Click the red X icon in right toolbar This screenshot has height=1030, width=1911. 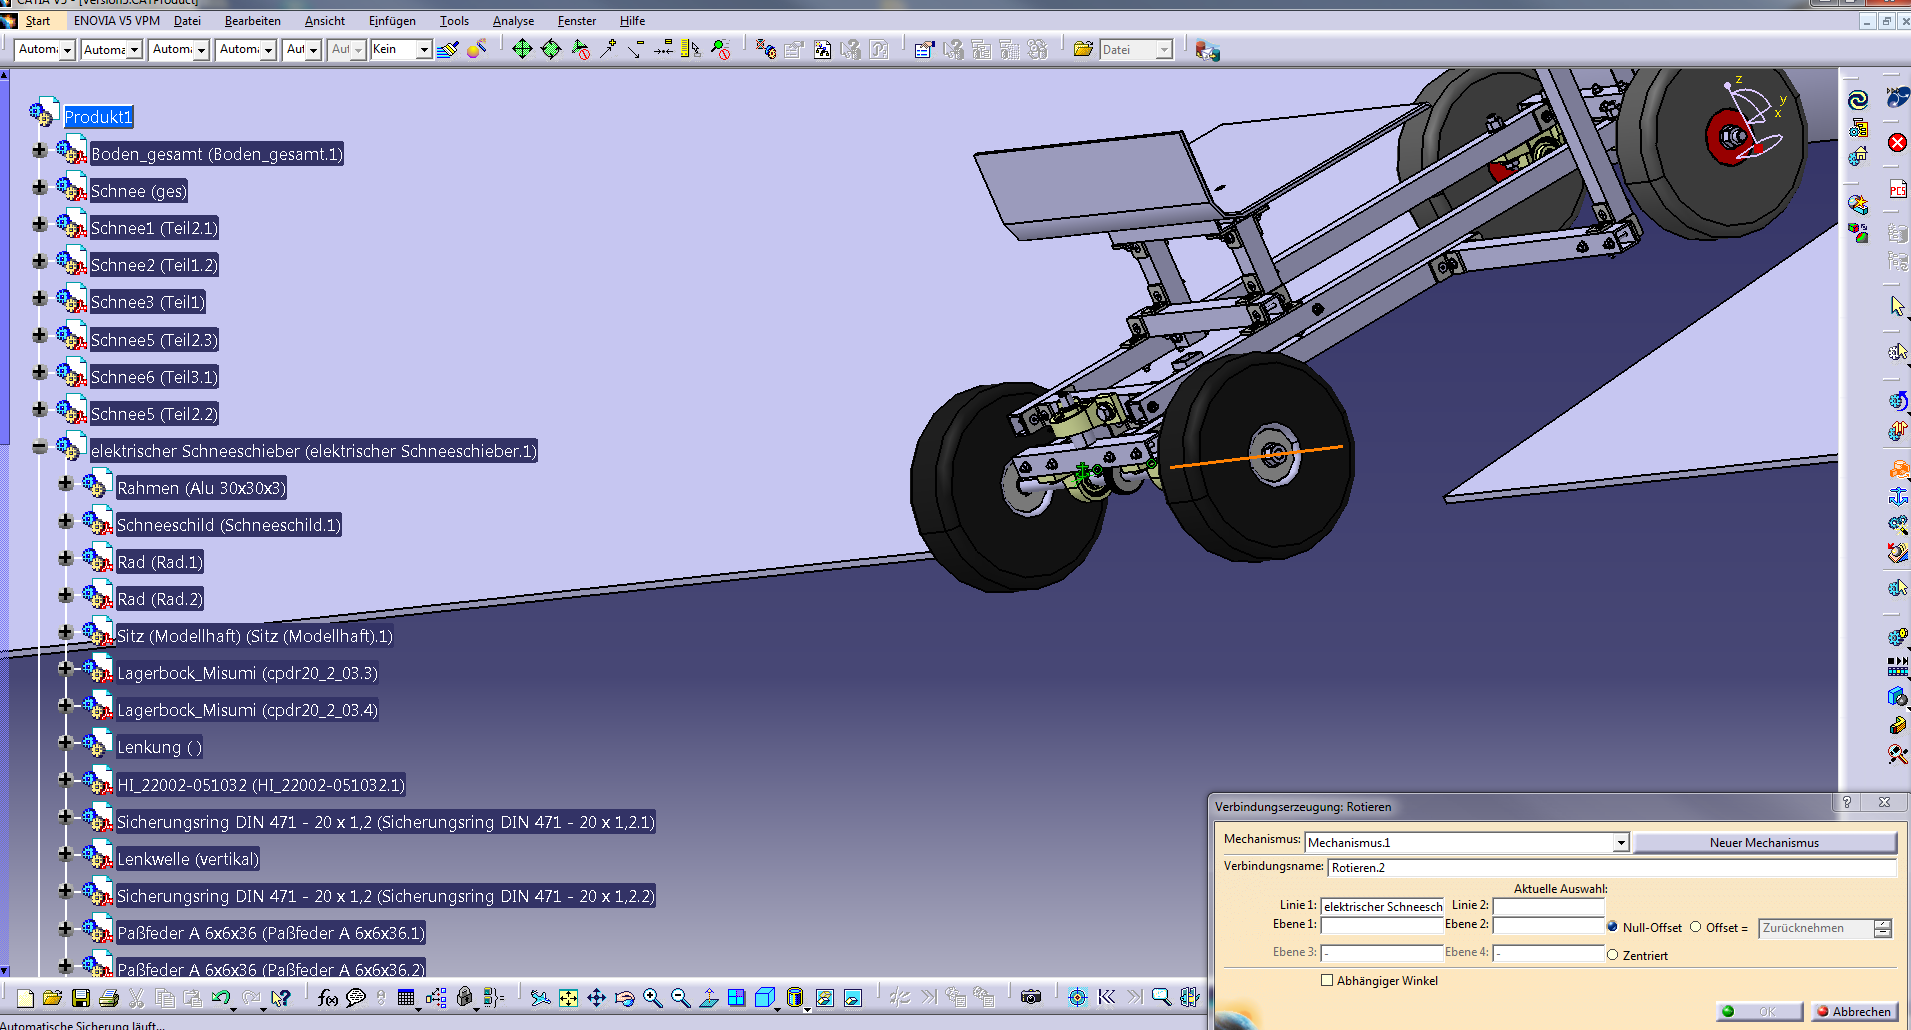point(1897,143)
